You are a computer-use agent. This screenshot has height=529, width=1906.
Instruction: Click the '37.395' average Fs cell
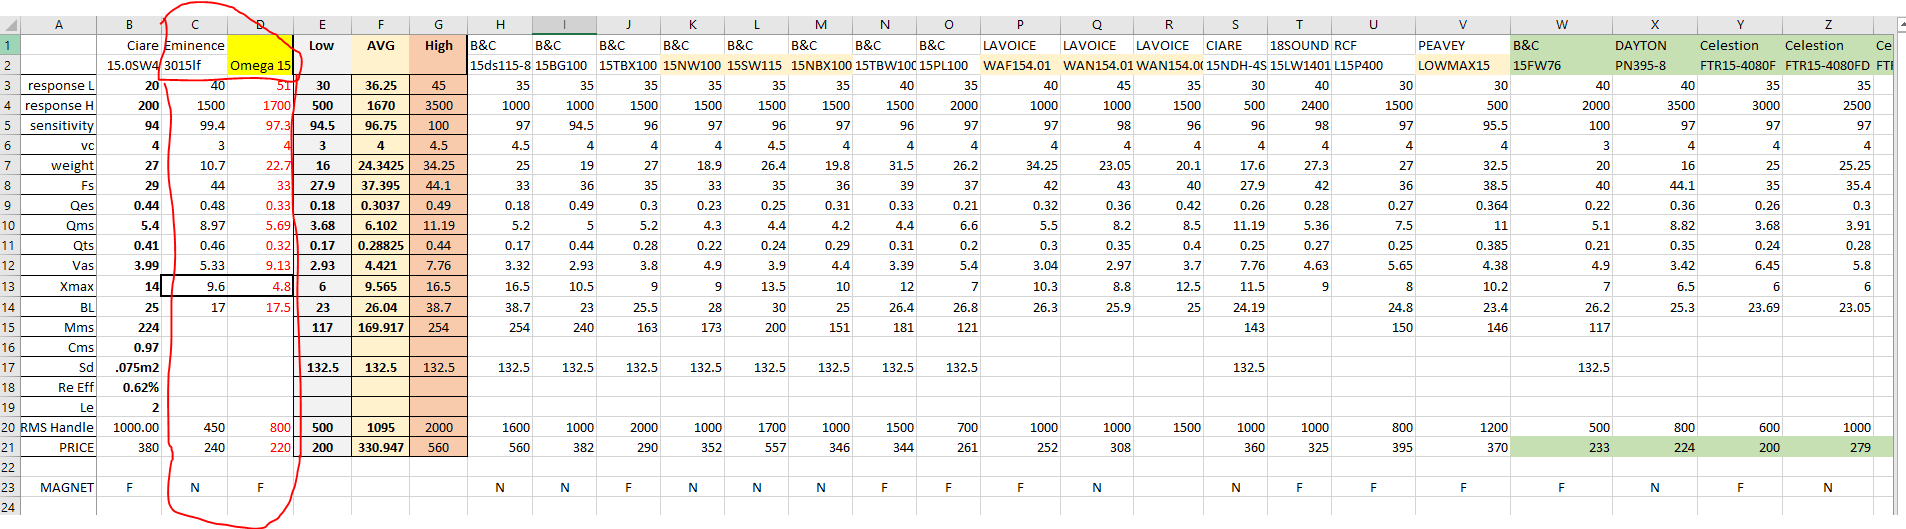[x=380, y=185]
